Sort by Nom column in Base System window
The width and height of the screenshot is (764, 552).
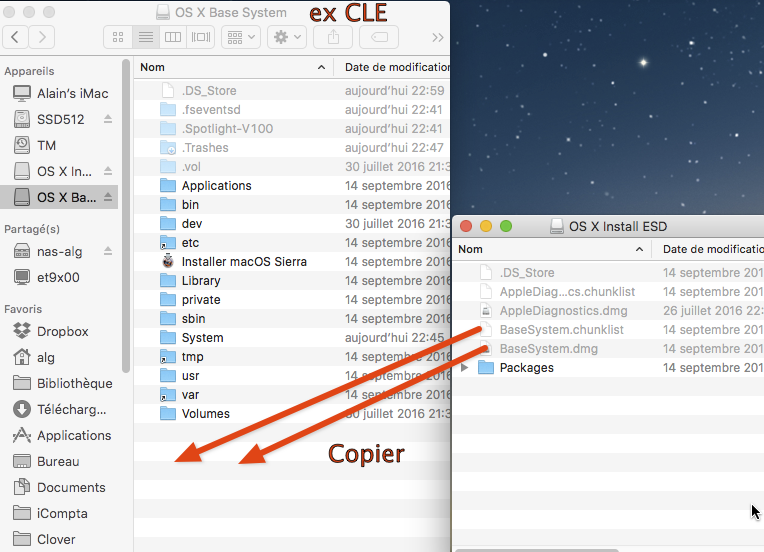coord(233,67)
